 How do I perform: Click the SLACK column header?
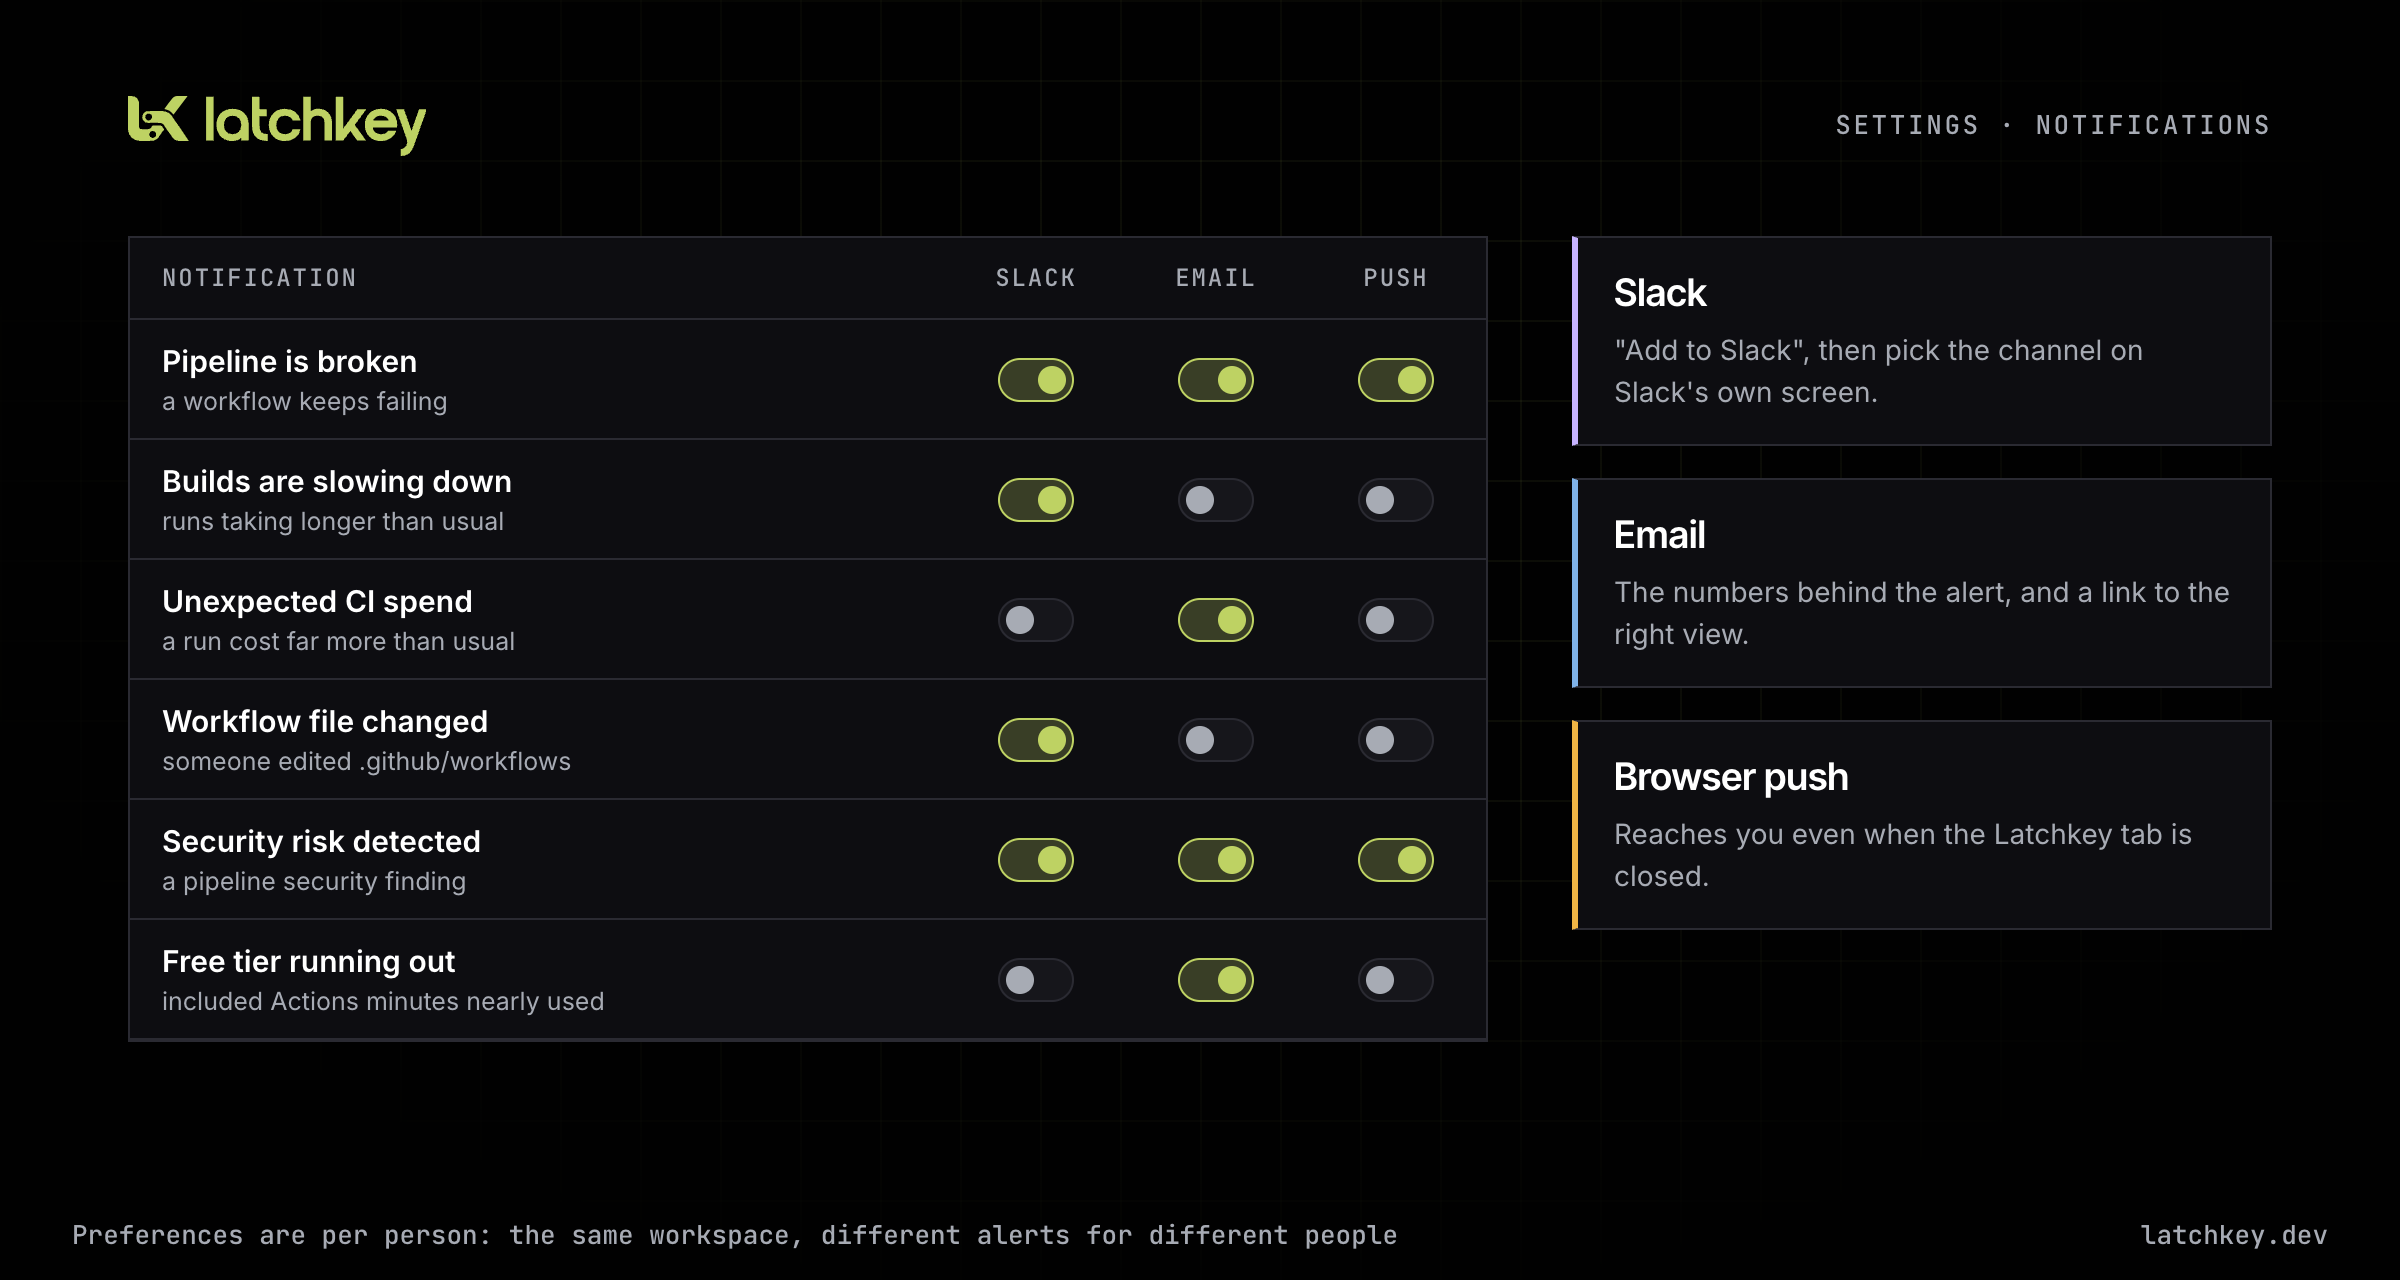(x=1036, y=278)
